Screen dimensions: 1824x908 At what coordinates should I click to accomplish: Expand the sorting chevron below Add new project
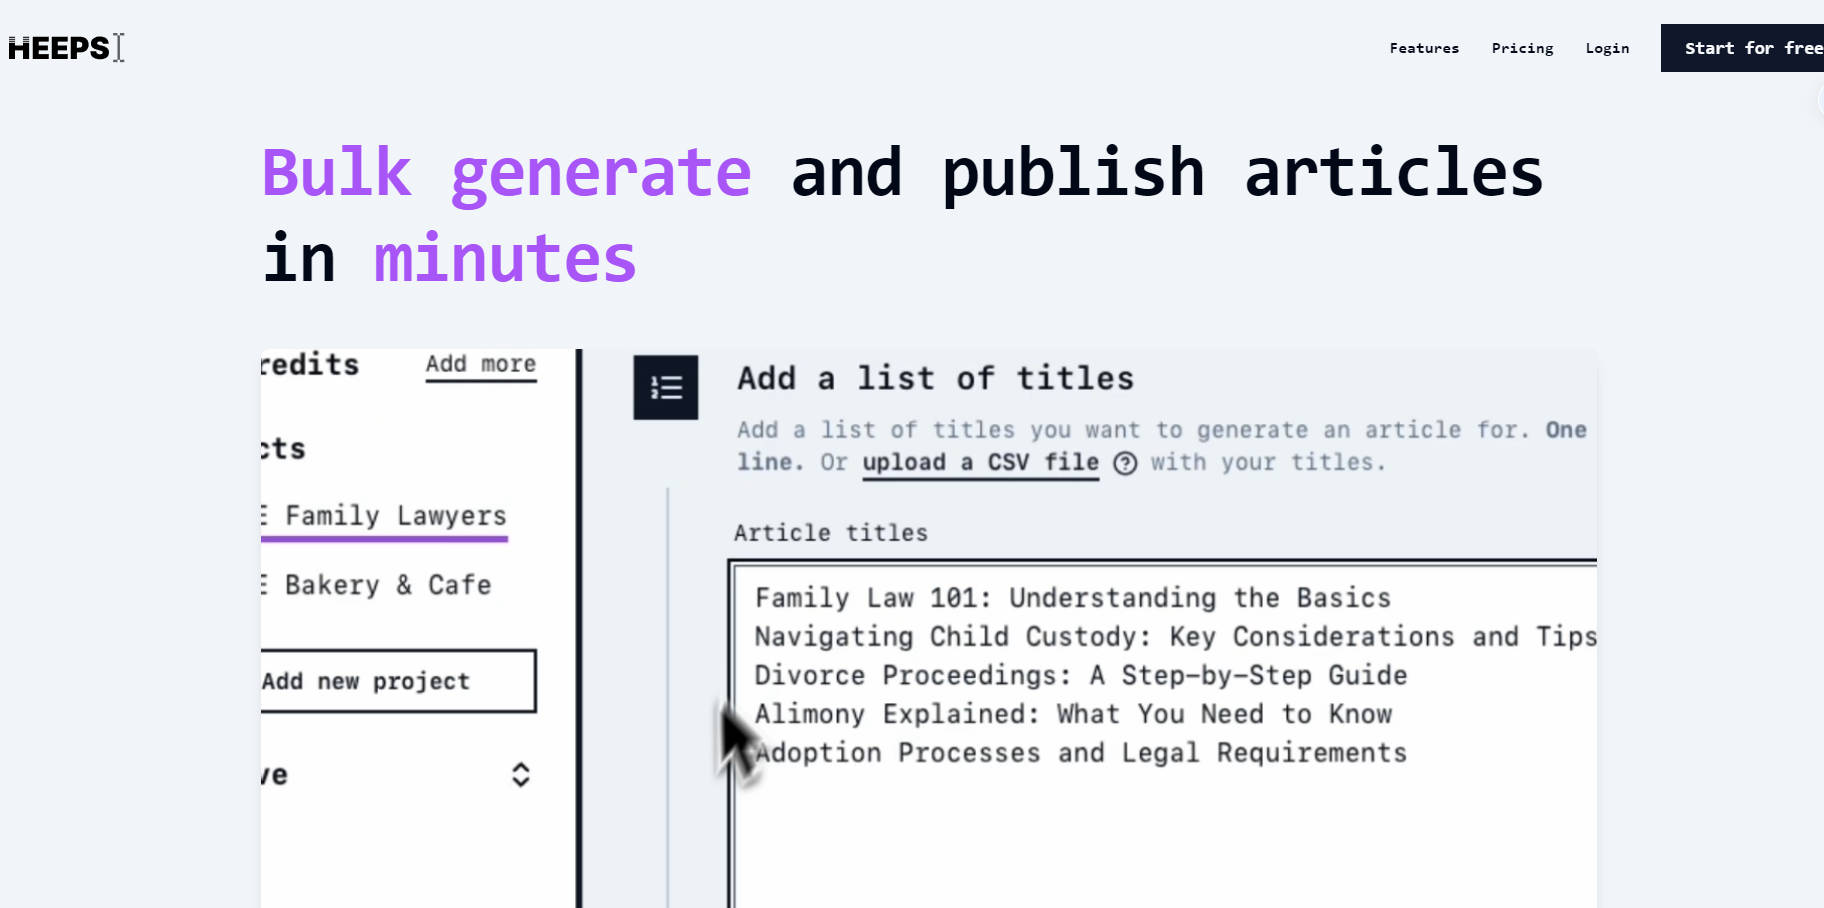point(521,774)
